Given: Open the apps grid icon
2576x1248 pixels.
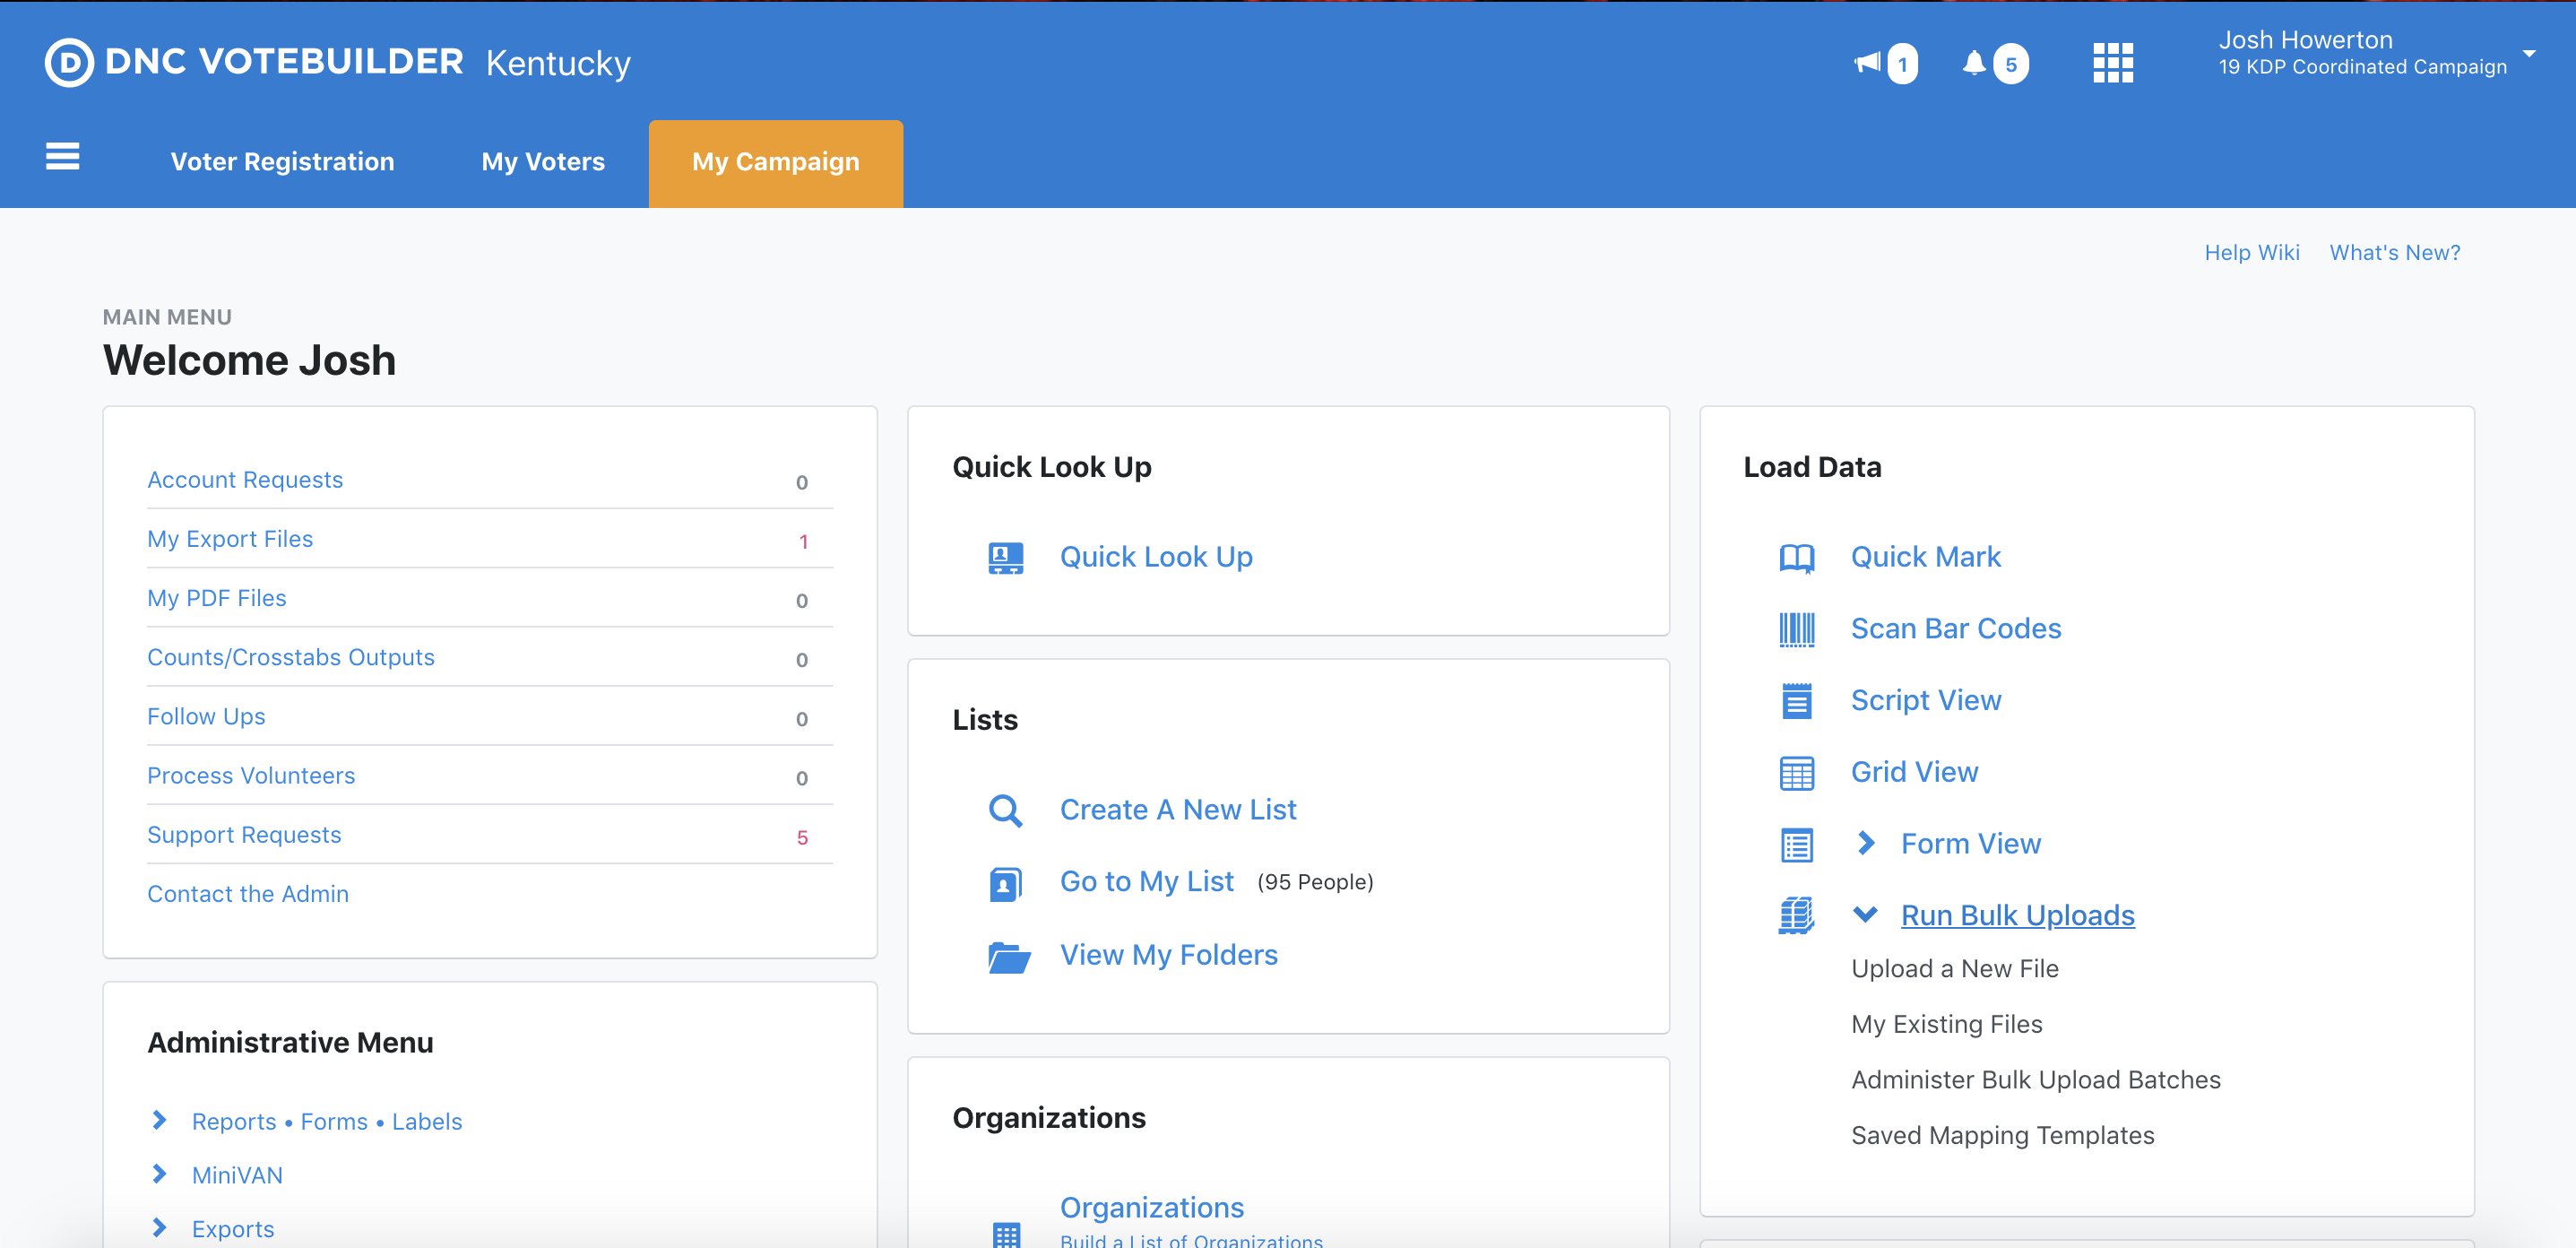Looking at the screenshot, I should (x=2112, y=63).
